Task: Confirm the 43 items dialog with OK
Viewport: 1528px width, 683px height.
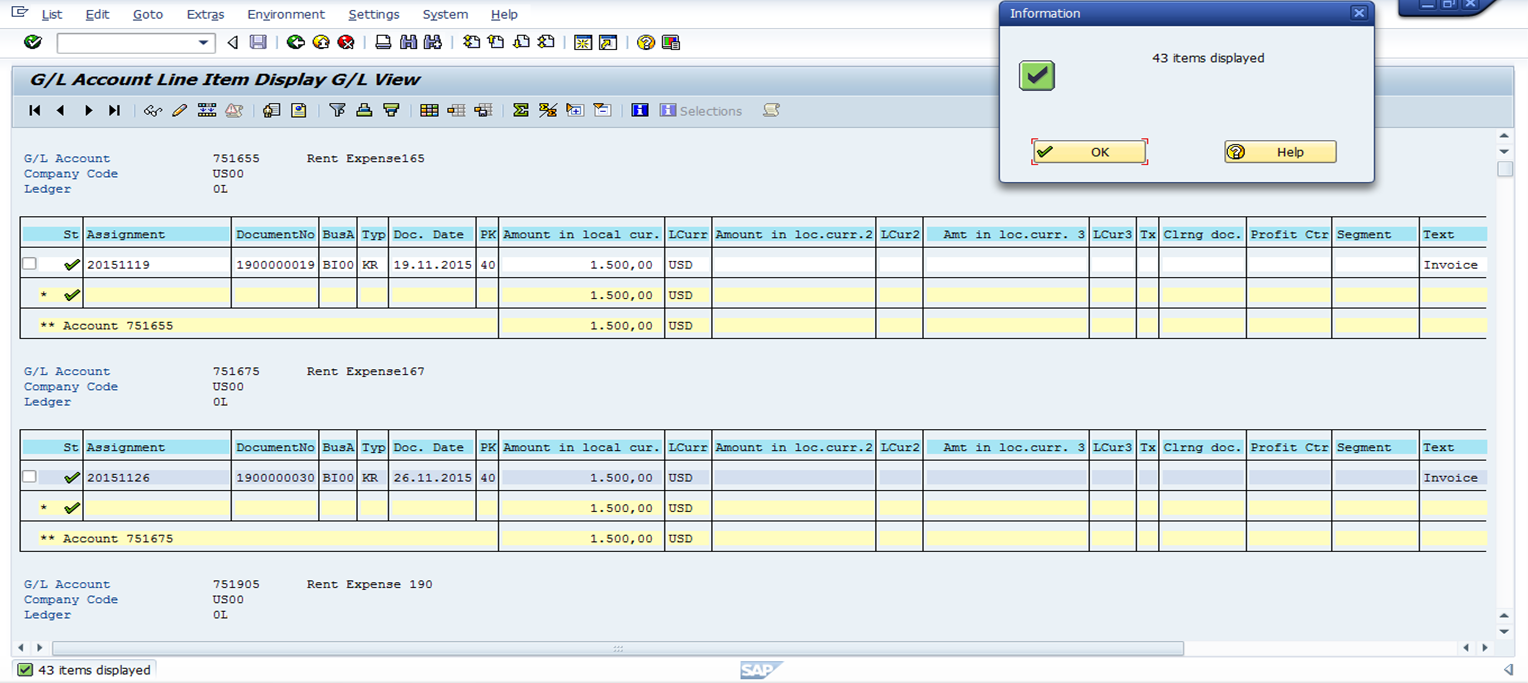Action: [x=1089, y=151]
